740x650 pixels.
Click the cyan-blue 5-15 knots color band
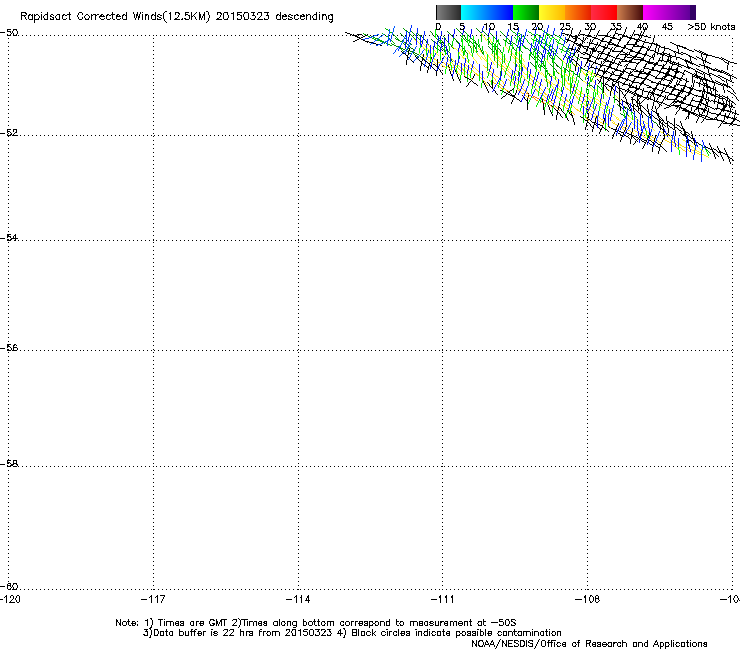tap(487, 12)
